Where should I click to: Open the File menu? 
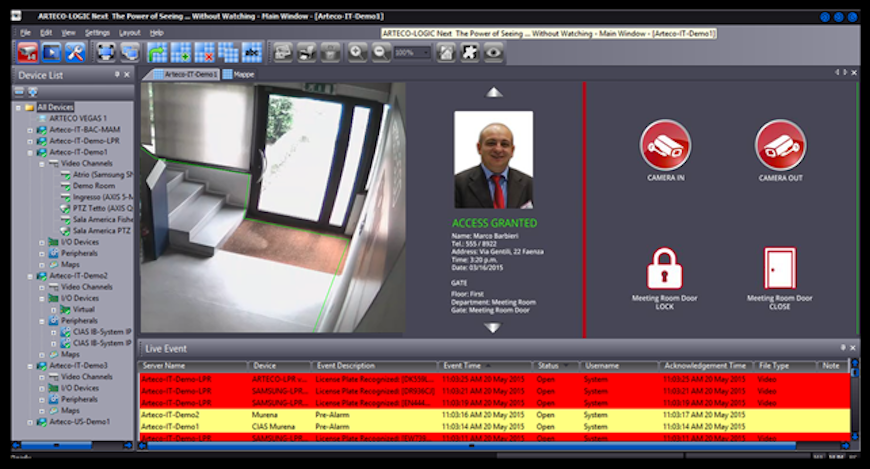coord(26,33)
